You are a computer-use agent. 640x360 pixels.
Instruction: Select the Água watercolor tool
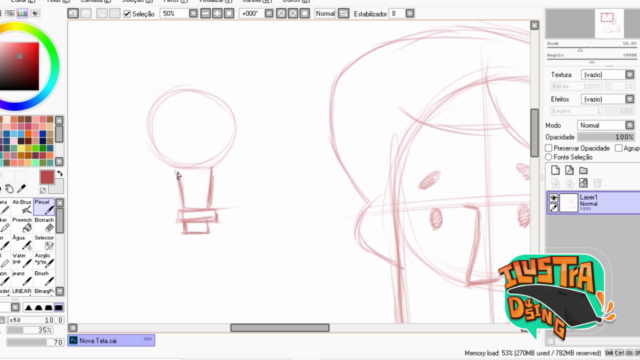click(x=22, y=242)
